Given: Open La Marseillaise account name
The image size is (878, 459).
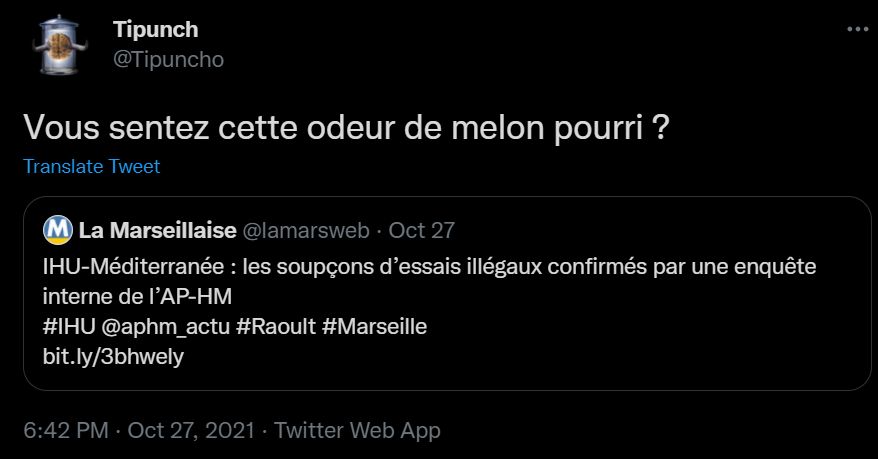Looking at the screenshot, I should point(157,231).
